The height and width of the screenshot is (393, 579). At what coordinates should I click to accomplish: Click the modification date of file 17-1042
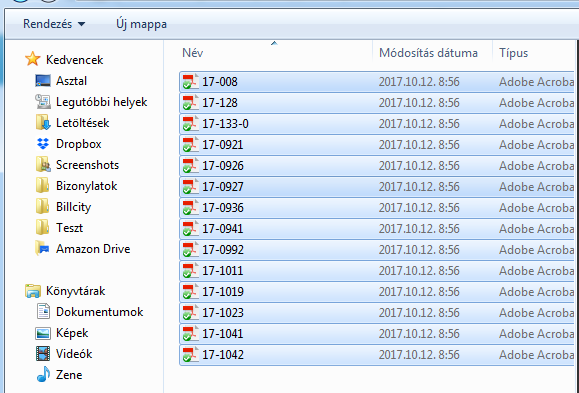click(419, 355)
